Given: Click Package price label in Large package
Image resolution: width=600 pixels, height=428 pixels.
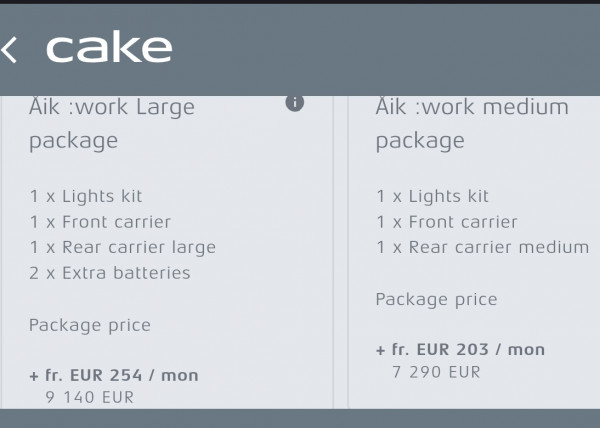Looking at the screenshot, I should (x=89, y=325).
